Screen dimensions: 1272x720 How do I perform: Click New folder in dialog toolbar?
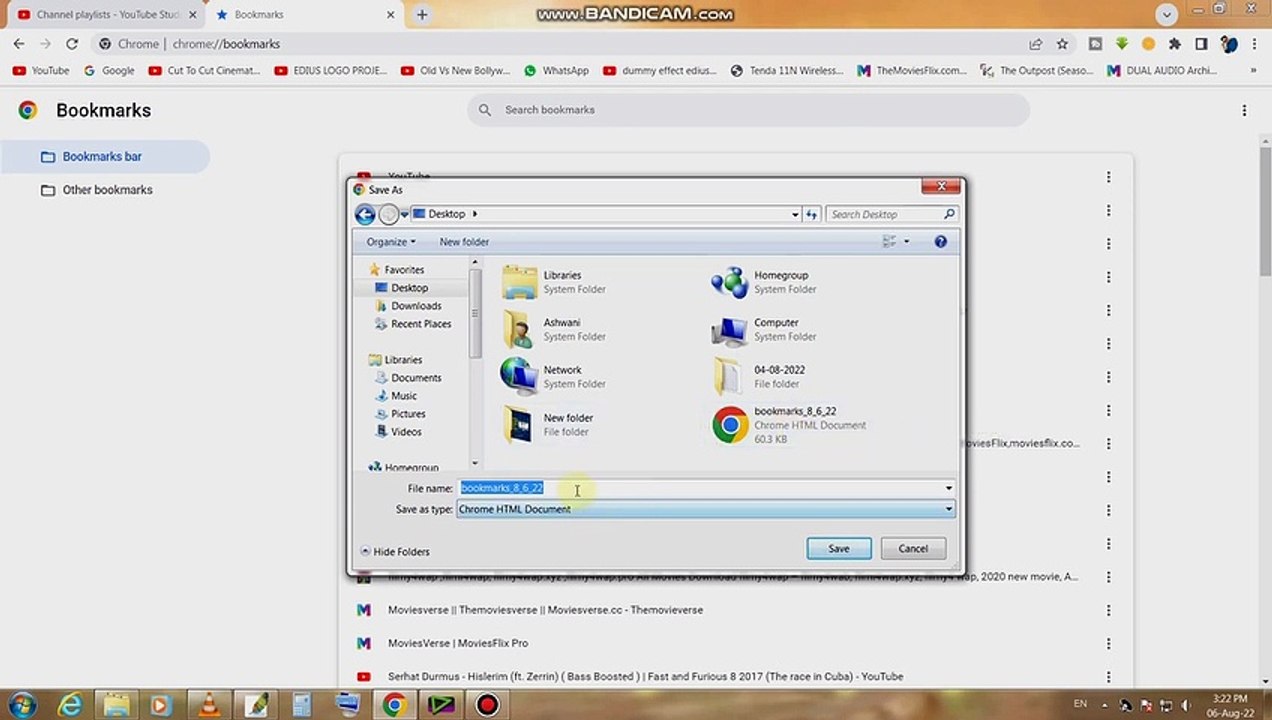coord(464,242)
